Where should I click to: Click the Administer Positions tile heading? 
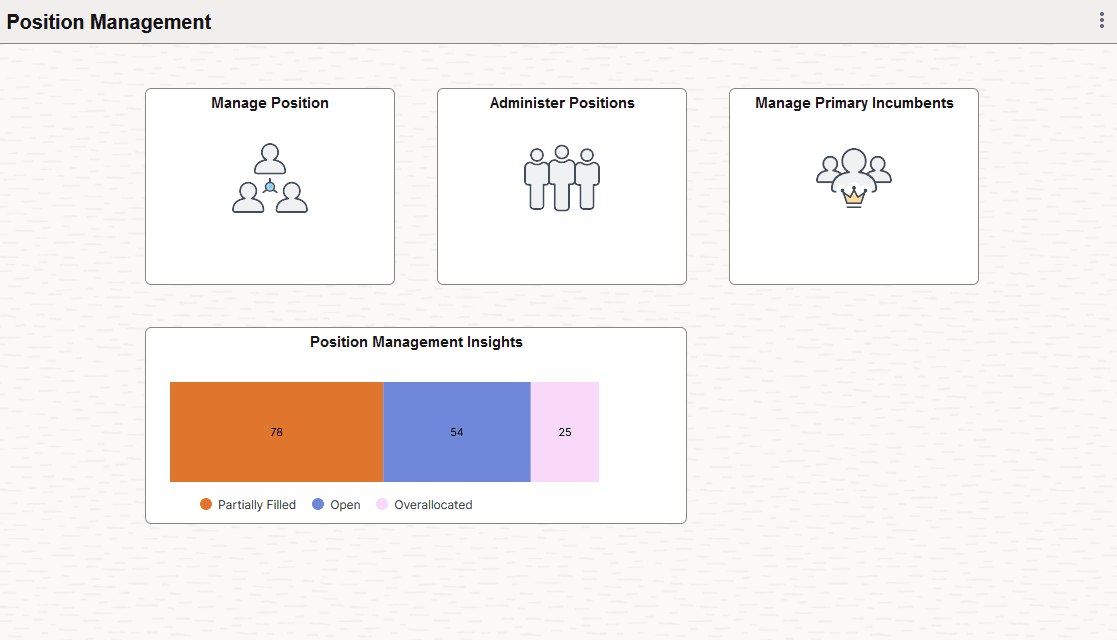coord(561,103)
